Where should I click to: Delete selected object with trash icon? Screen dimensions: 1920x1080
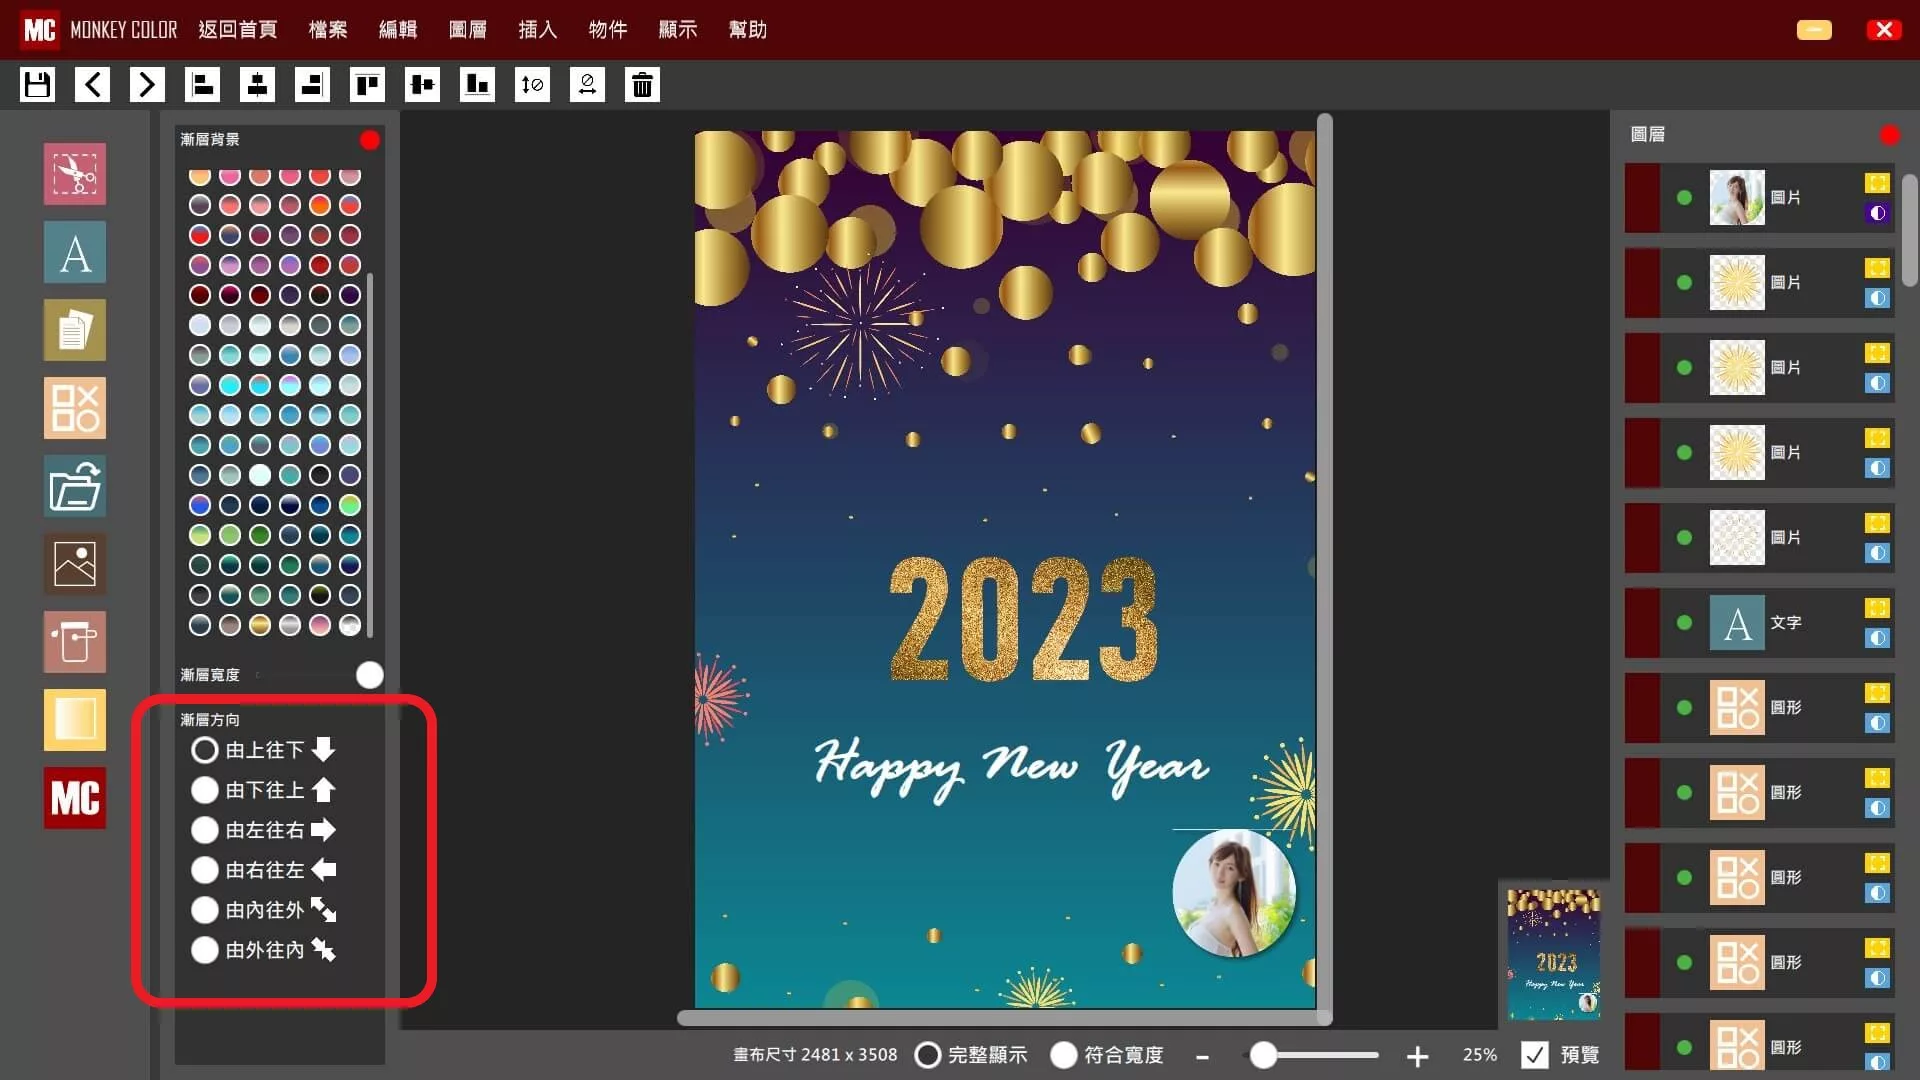tap(643, 85)
